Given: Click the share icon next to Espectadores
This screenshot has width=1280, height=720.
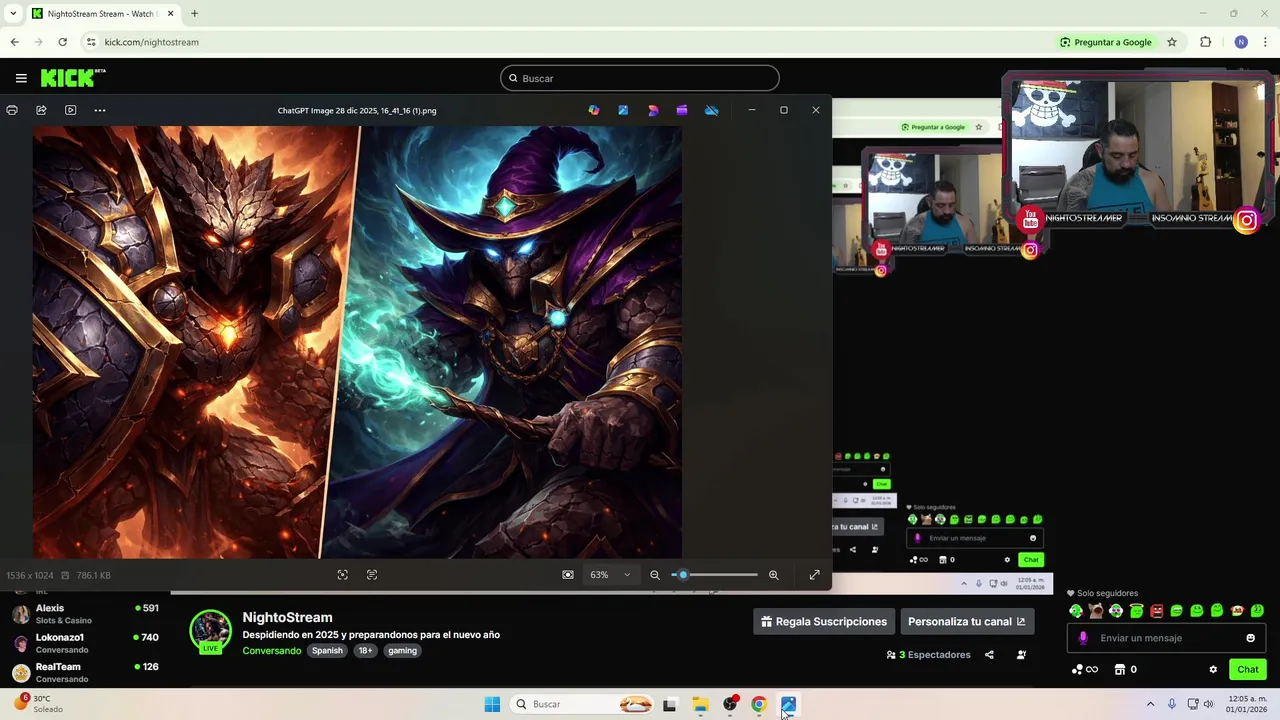Looking at the screenshot, I should pyautogui.click(x=989, y=655).
